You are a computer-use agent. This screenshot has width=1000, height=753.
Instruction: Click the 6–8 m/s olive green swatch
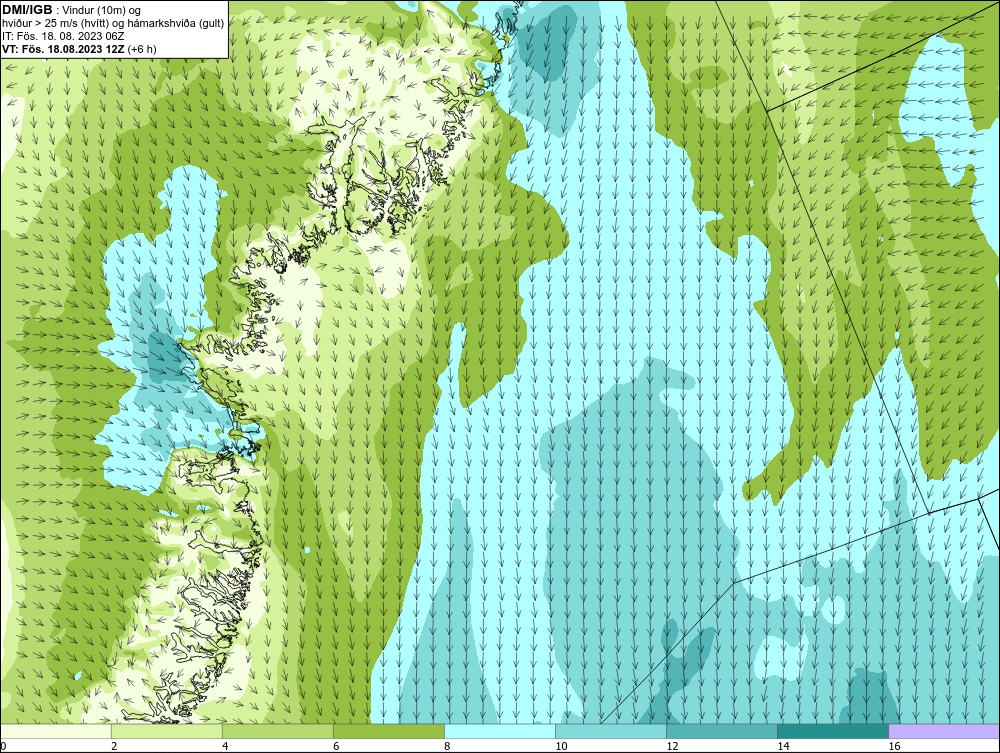[x=389, y=731]
